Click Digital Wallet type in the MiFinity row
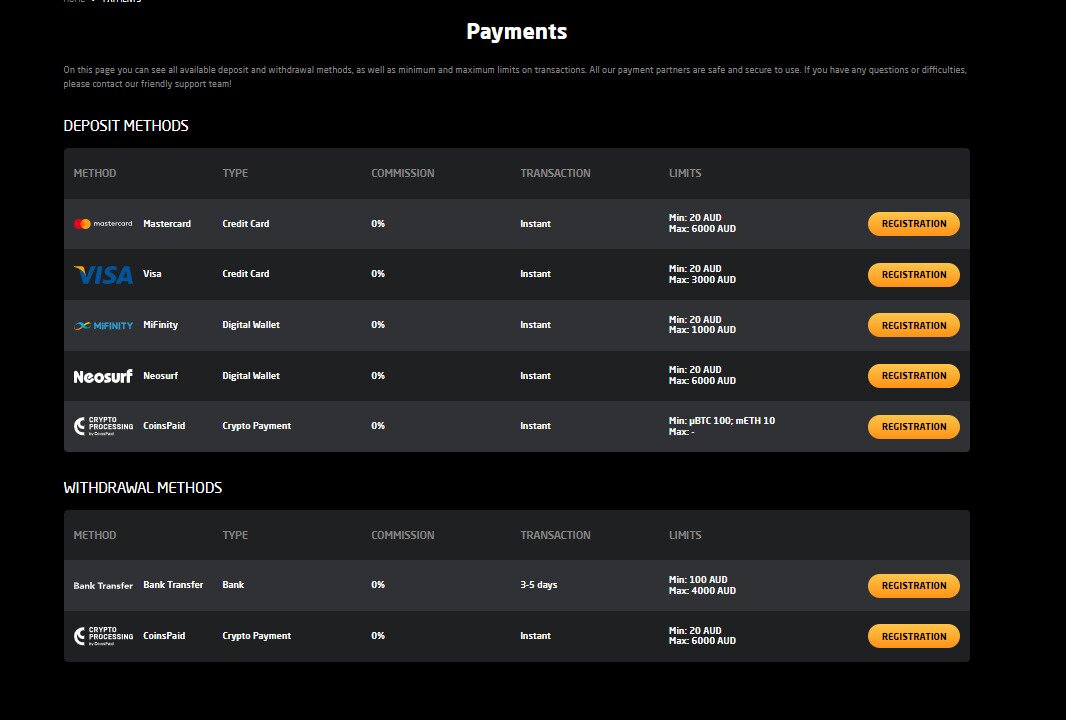This screenshot has height=720, width=1066. (x=251, y=325)
